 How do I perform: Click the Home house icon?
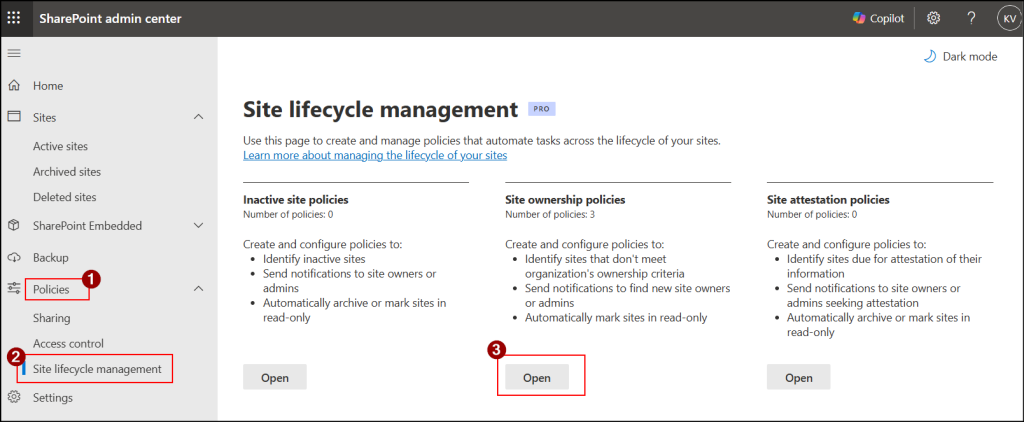[x=14, y=86]
